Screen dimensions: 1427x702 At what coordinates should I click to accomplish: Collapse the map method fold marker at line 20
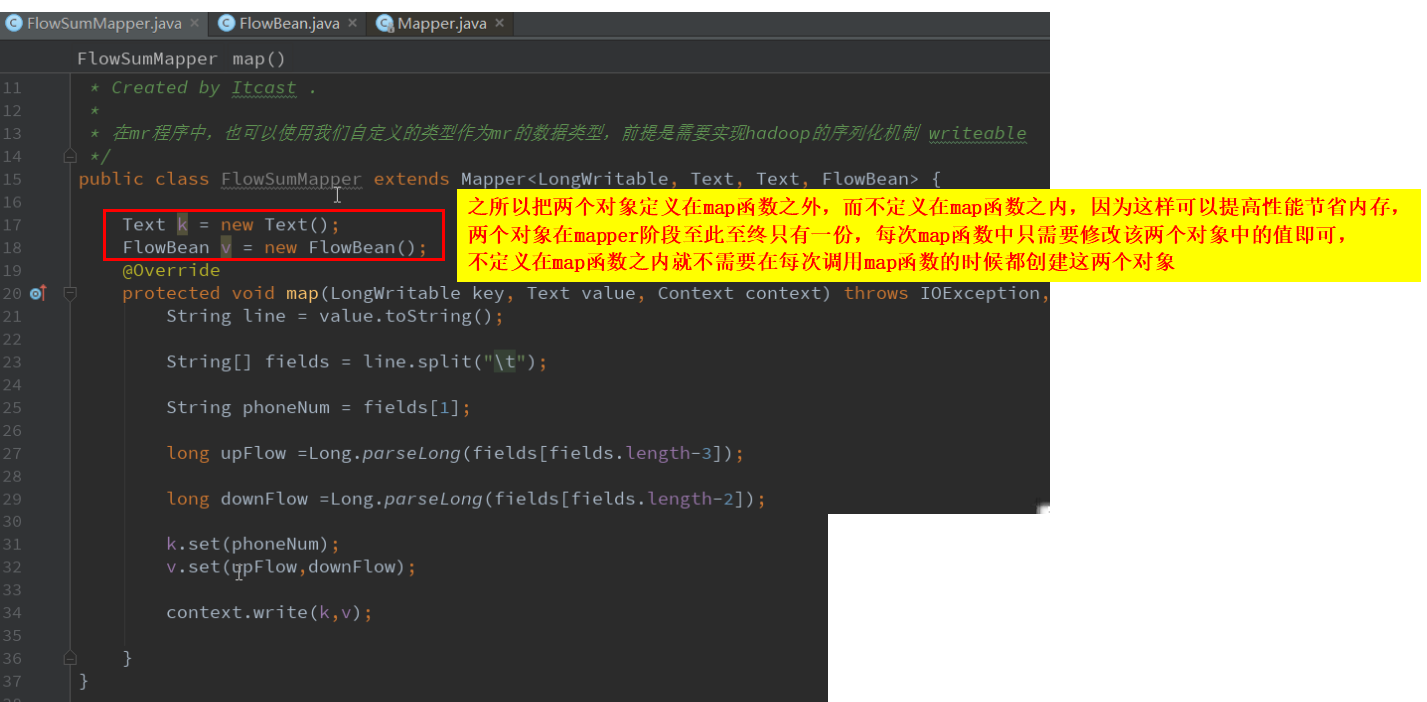pos(70,294)
